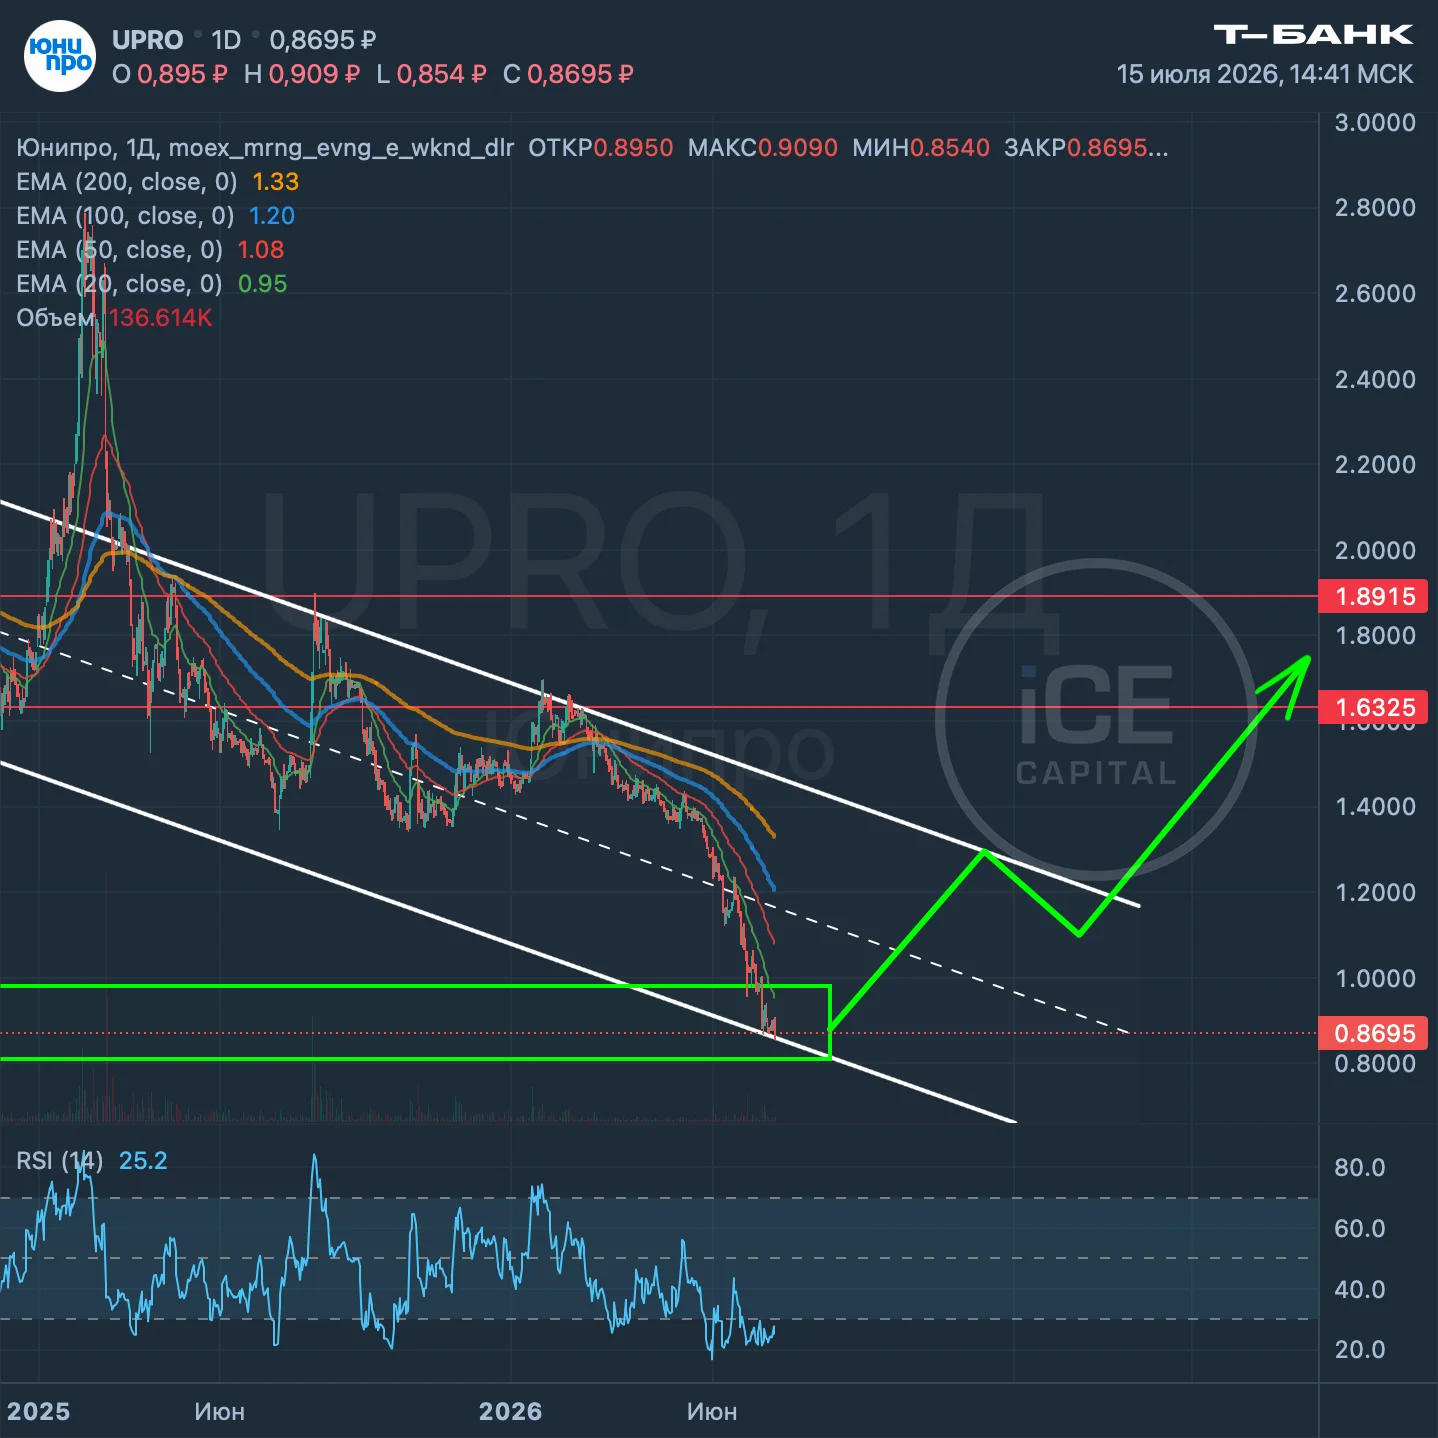Image resolution: width=1438 pixels, height=1438 pixels.
Task: Select the green support zone rectangle
Action: click(415, 1022)
